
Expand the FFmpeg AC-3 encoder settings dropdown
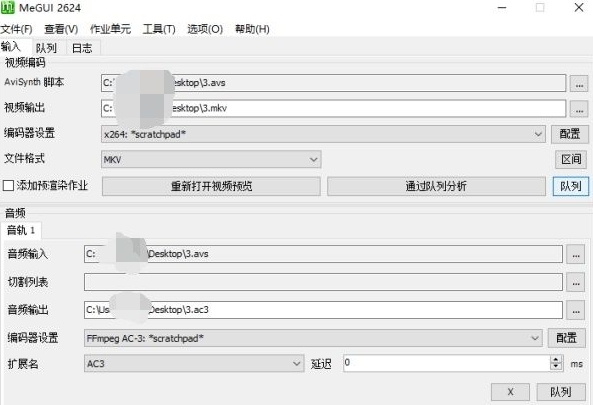click(534, 338)
